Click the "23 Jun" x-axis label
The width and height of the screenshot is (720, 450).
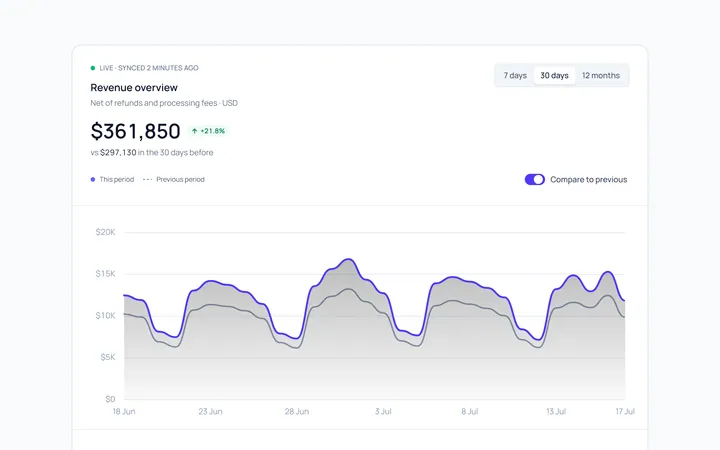(x=210, y=412)
